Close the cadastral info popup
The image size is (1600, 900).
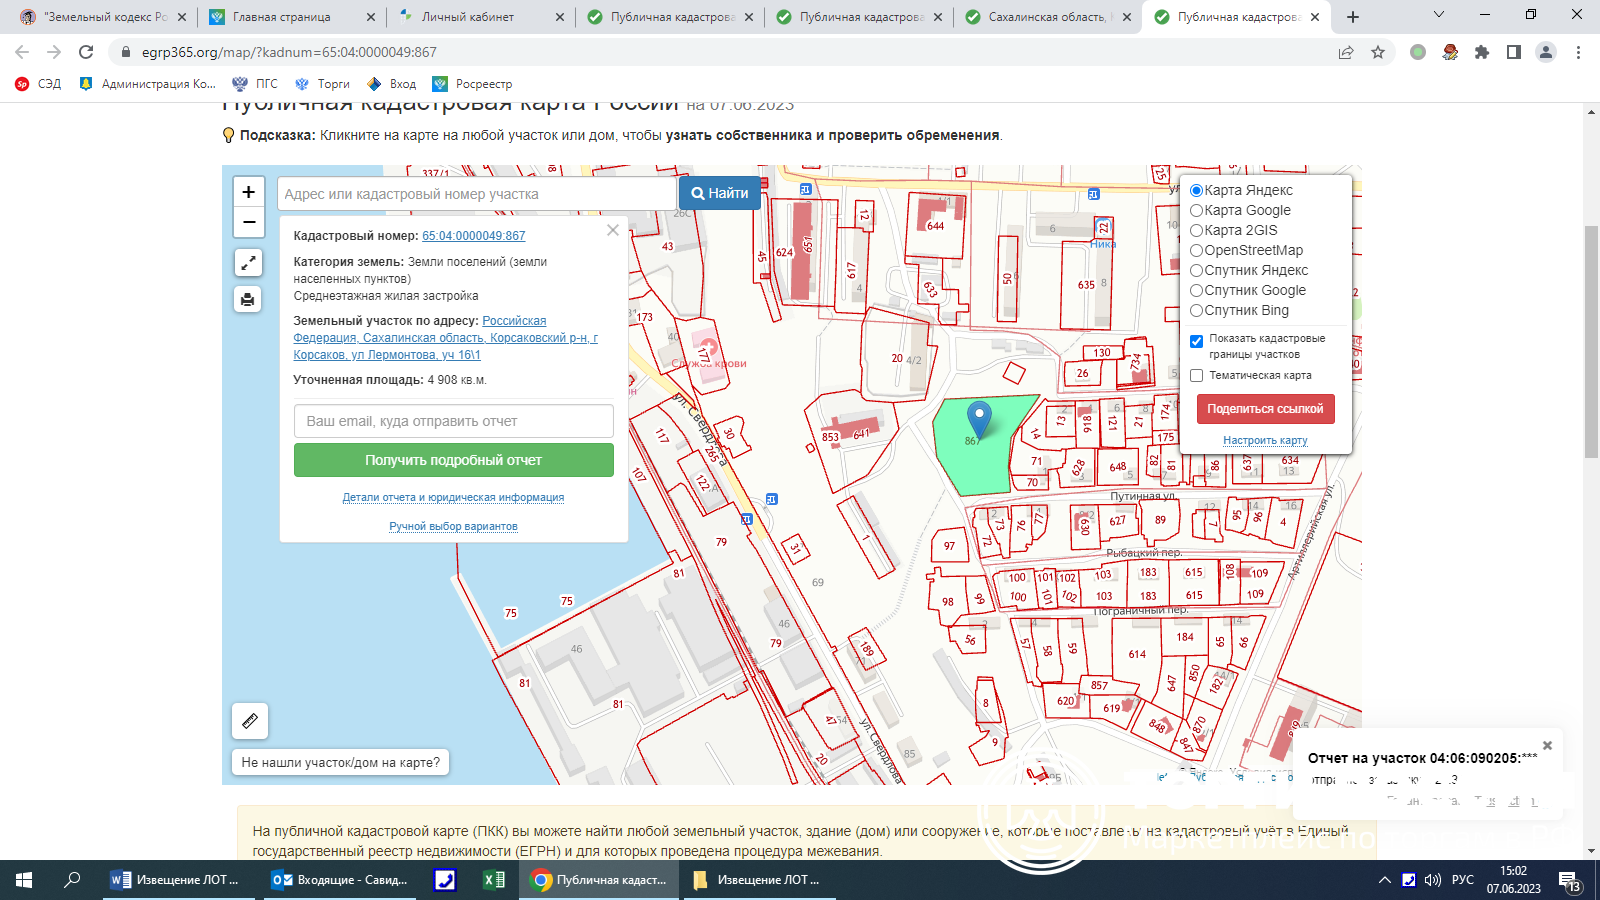coord(613,230)
